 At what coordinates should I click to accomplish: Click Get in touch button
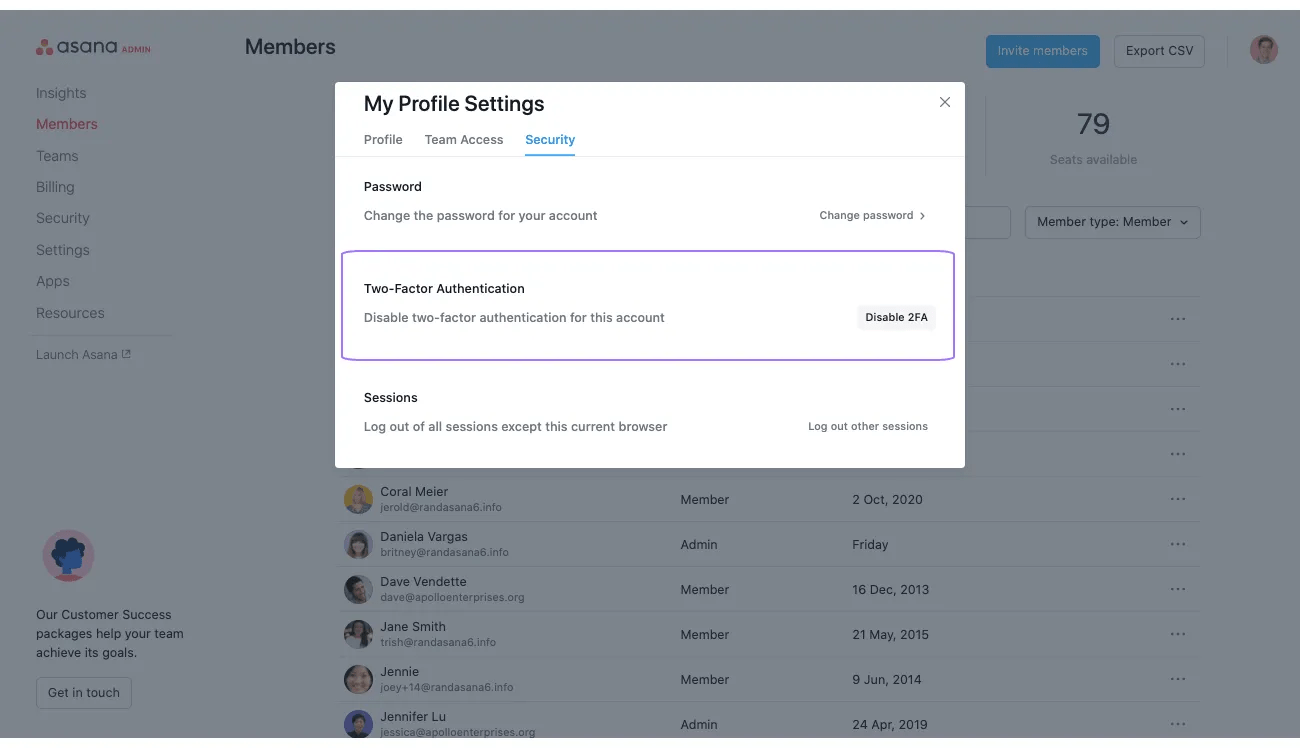(x=84, y=693)
